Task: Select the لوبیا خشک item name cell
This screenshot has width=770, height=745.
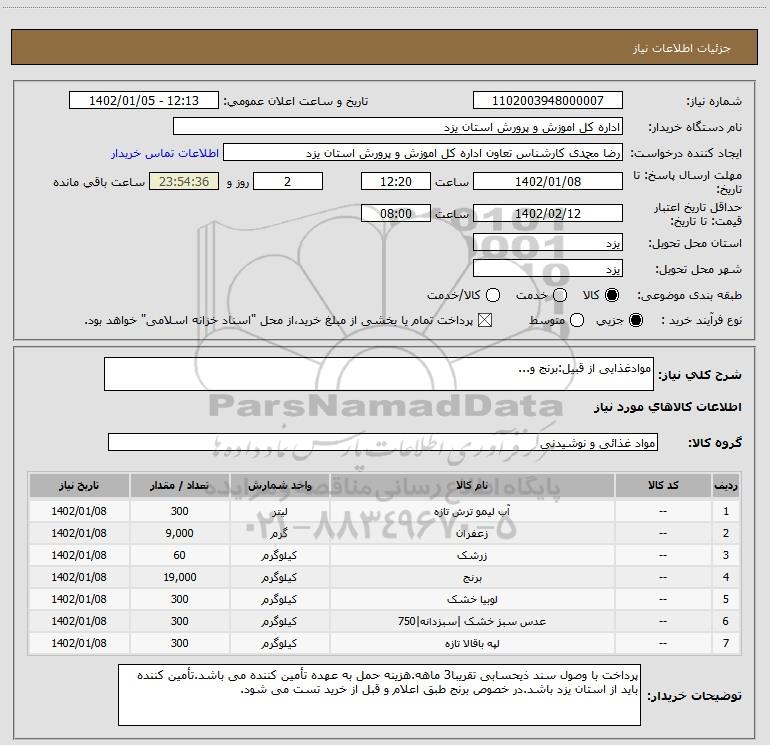Action: [472, 600]
